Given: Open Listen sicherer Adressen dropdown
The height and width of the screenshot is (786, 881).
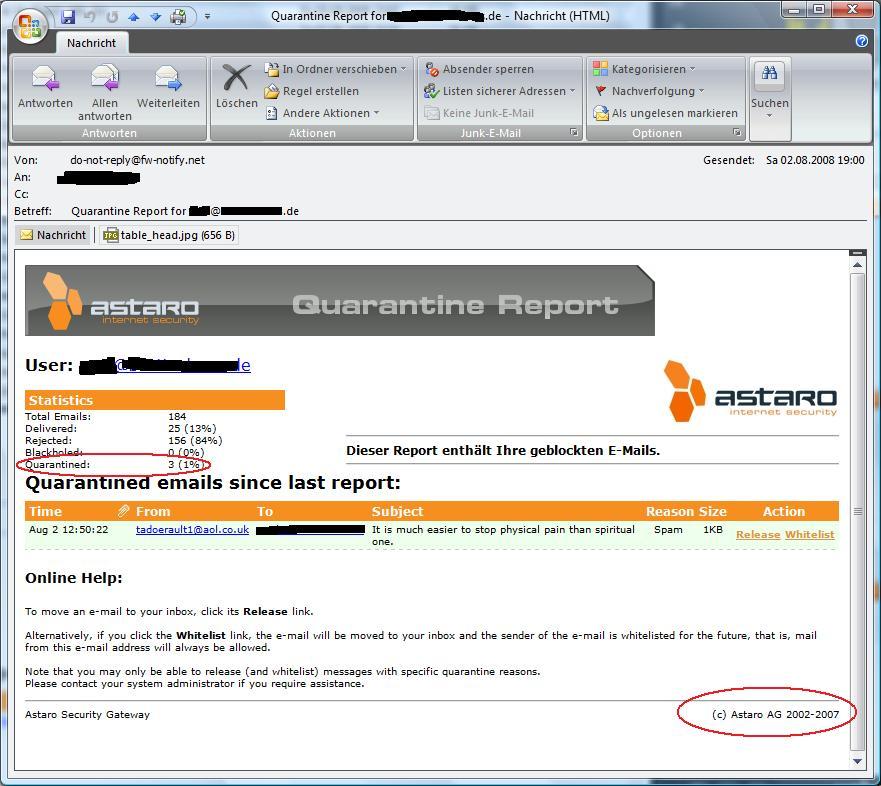Looking at the screenshot, I should coord(499,91).
